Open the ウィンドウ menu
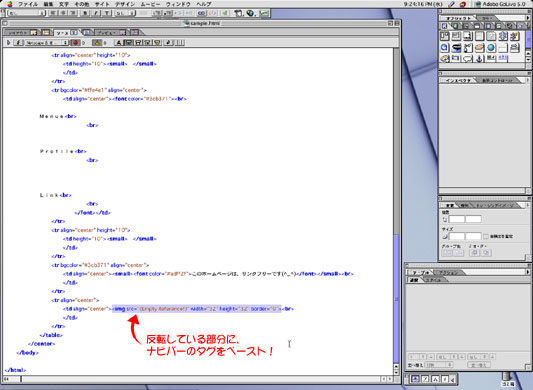Image resolution: width=533 pixels, height=390 pixels. click(178, 4)
